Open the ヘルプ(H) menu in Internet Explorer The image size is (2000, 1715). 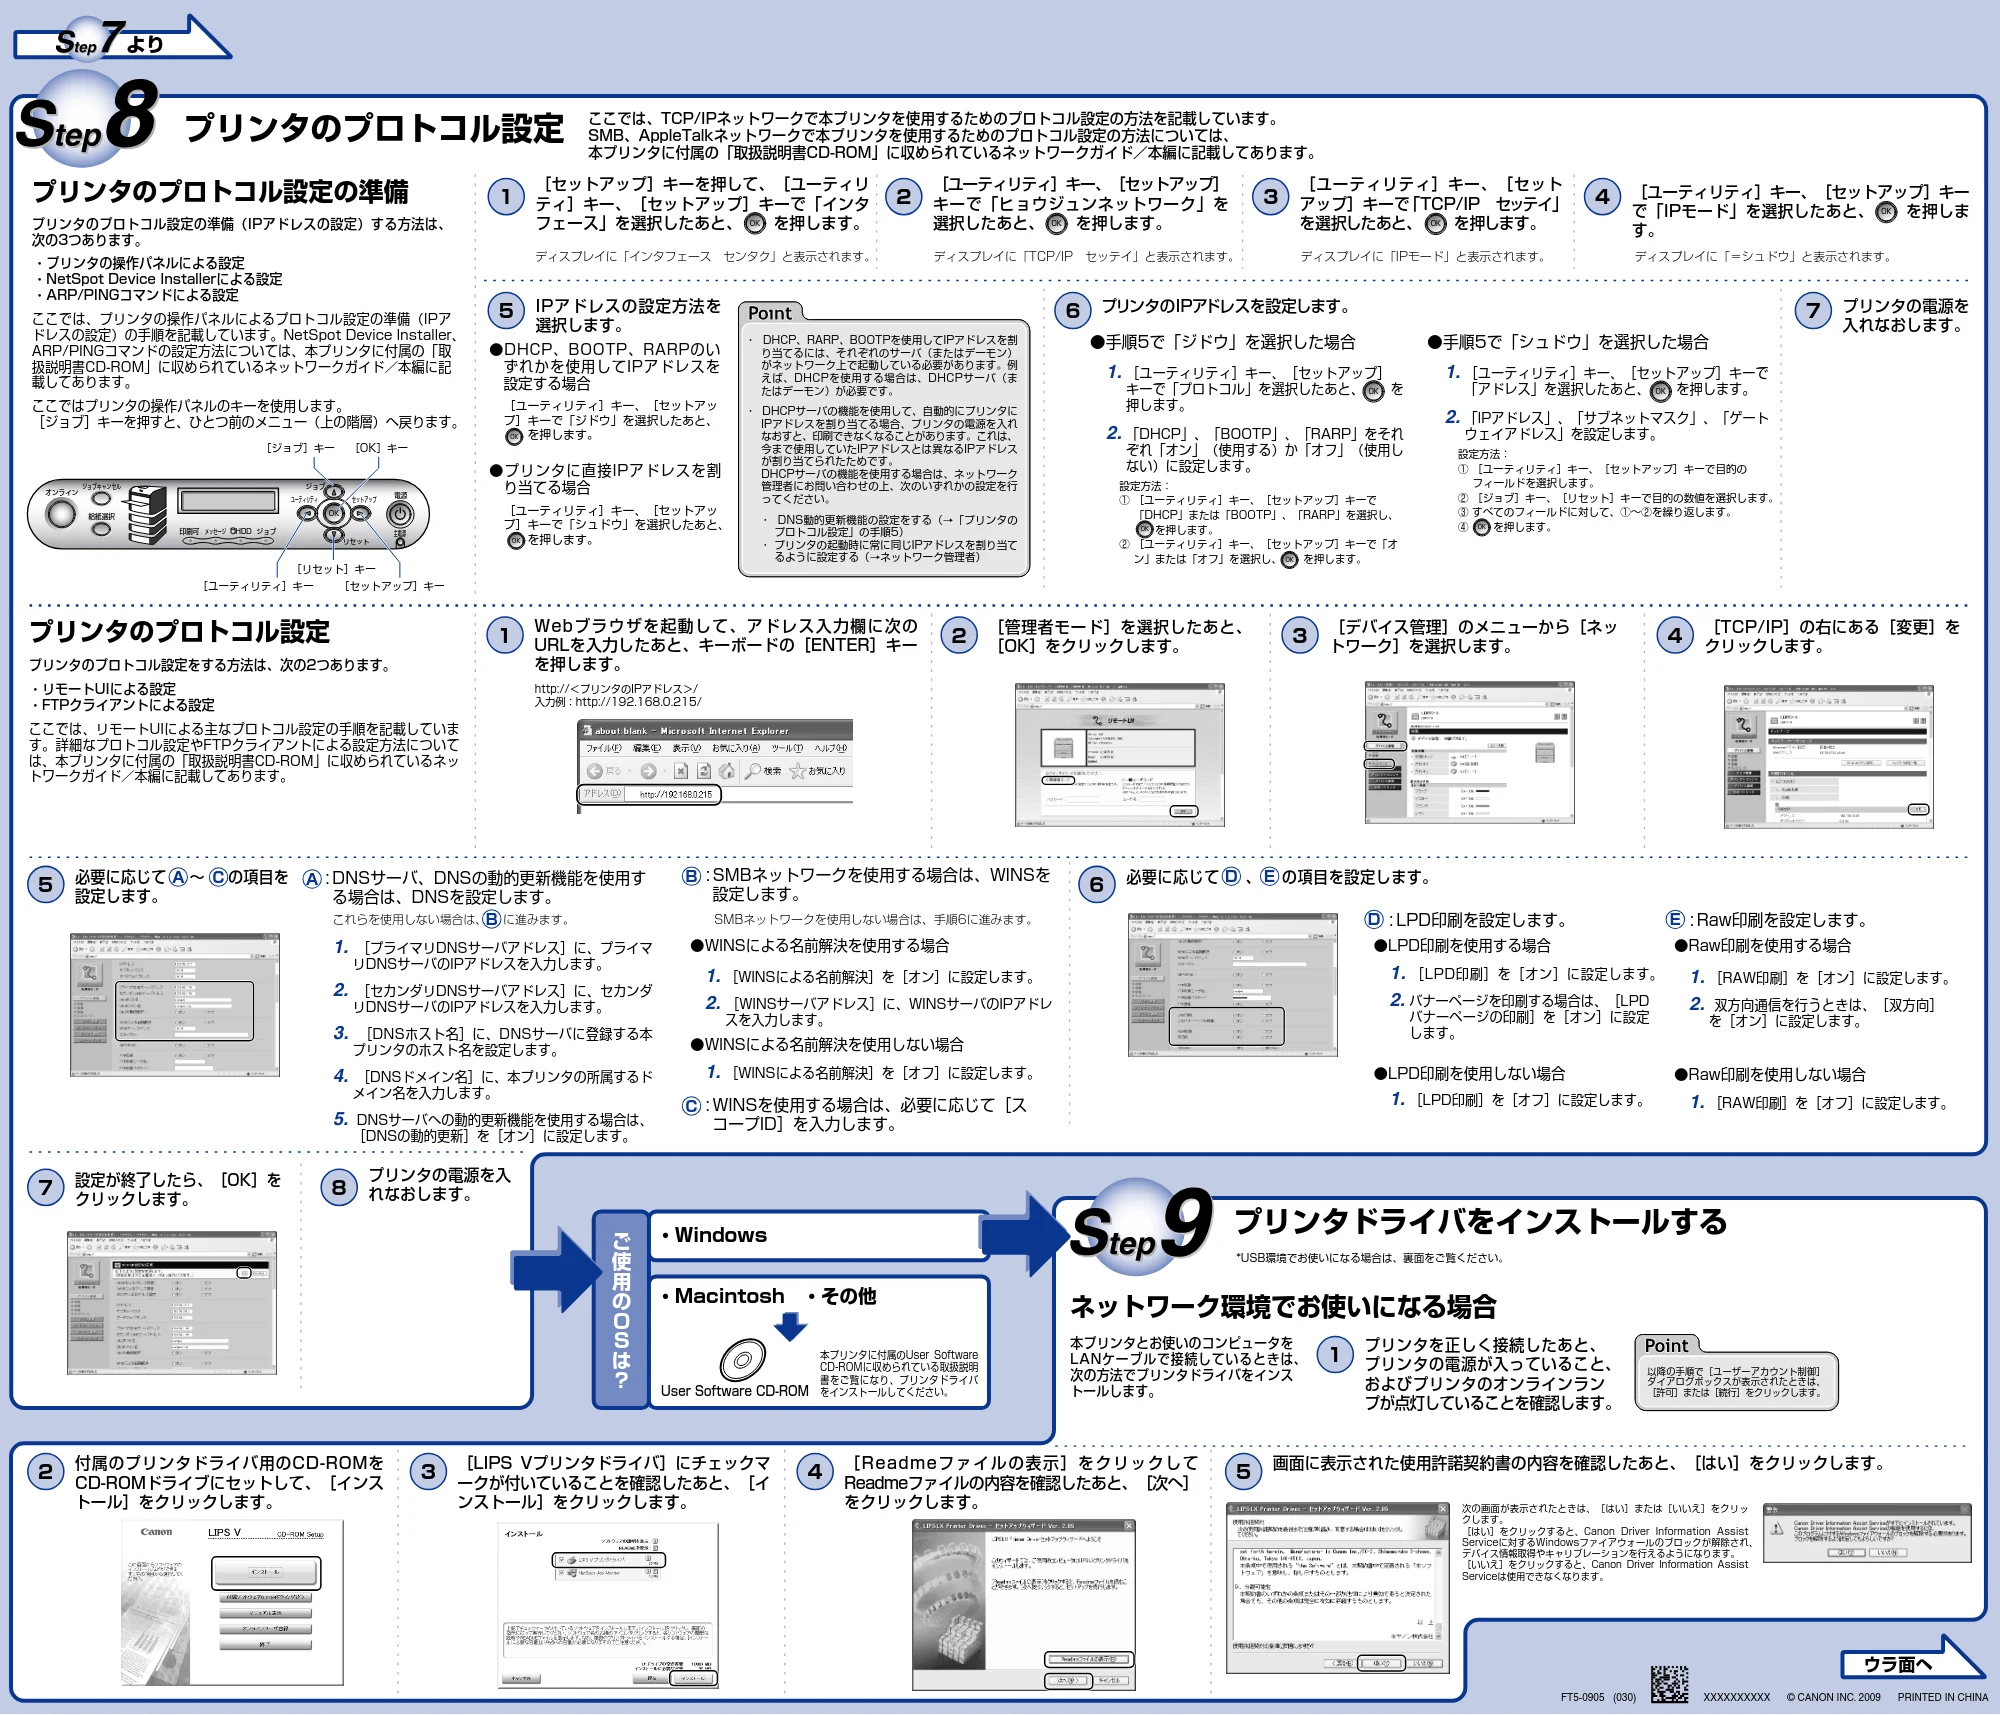[831, 748]
